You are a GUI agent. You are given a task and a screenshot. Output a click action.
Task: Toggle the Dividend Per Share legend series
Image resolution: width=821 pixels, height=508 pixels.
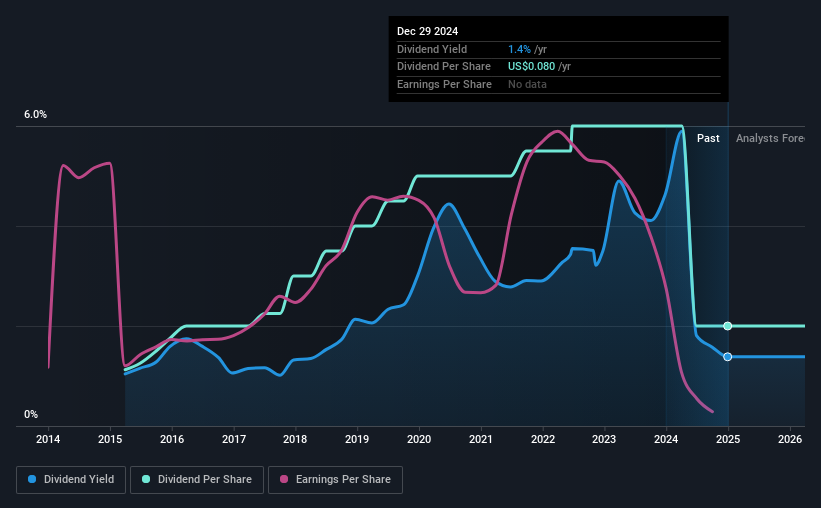pyautogui.click(x=197, y=480)
